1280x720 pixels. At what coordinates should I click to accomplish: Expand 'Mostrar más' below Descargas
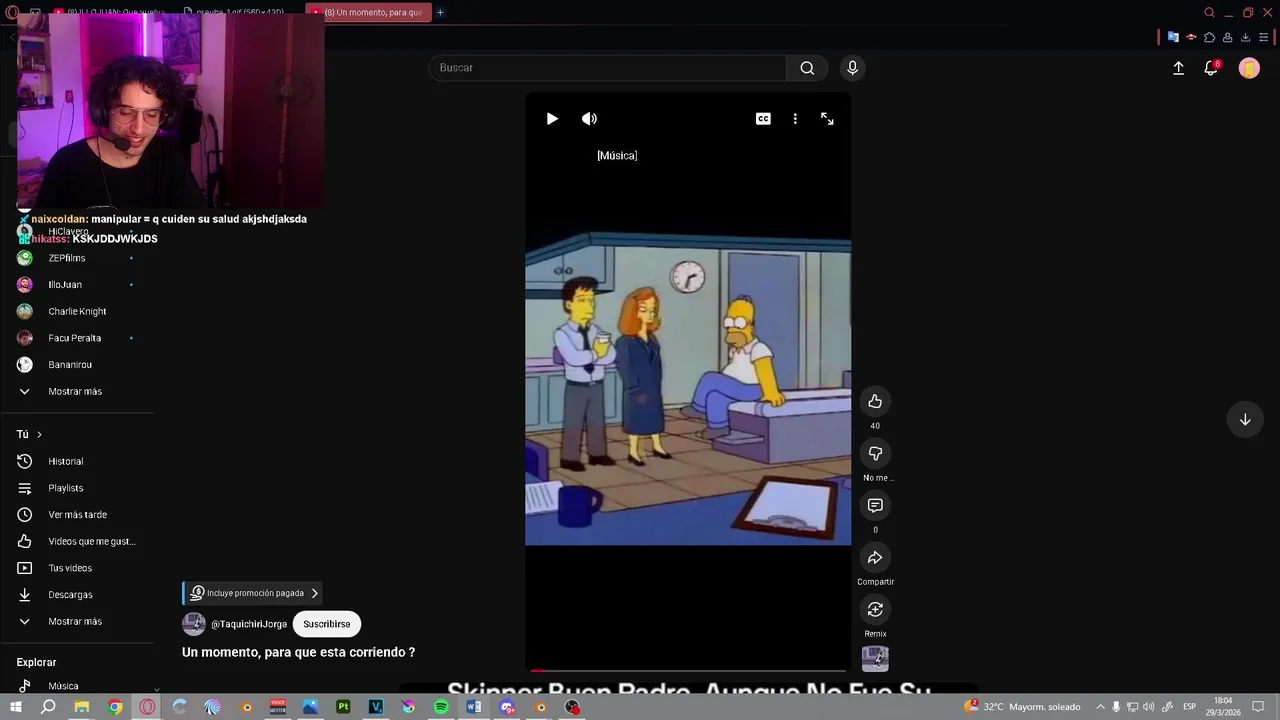pos(75,621)
